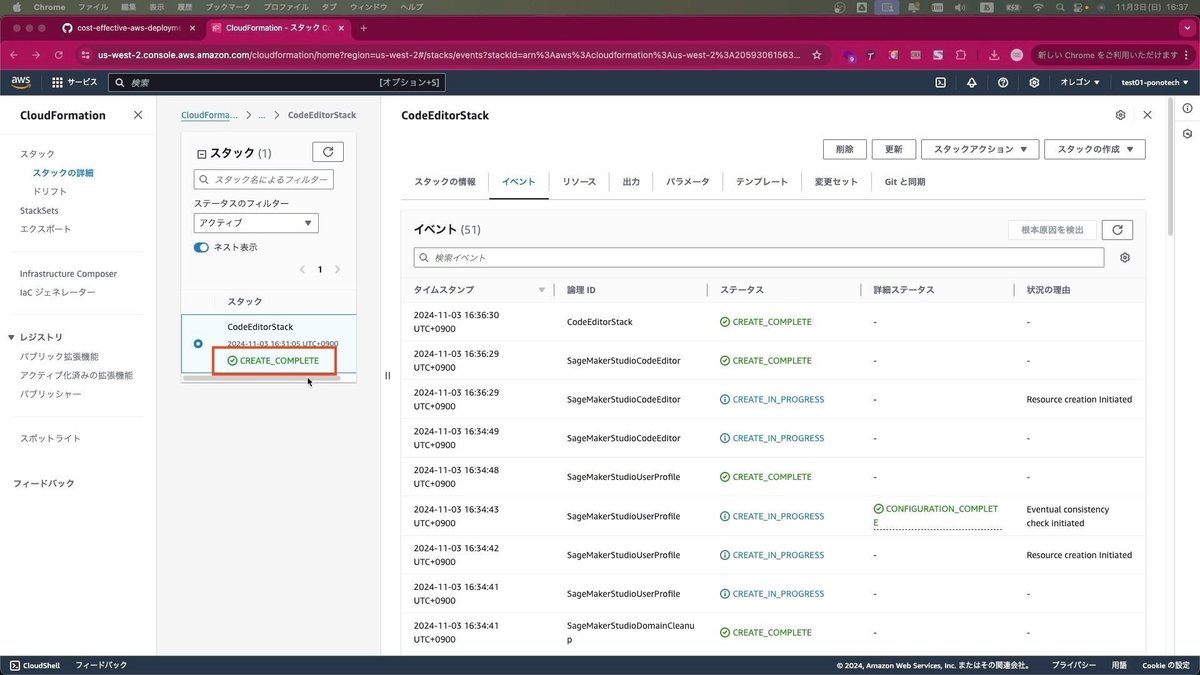This screenshot has height=675, width=1200.
Task: Switch to the テンプレート tab
Action: pos(762,182)
